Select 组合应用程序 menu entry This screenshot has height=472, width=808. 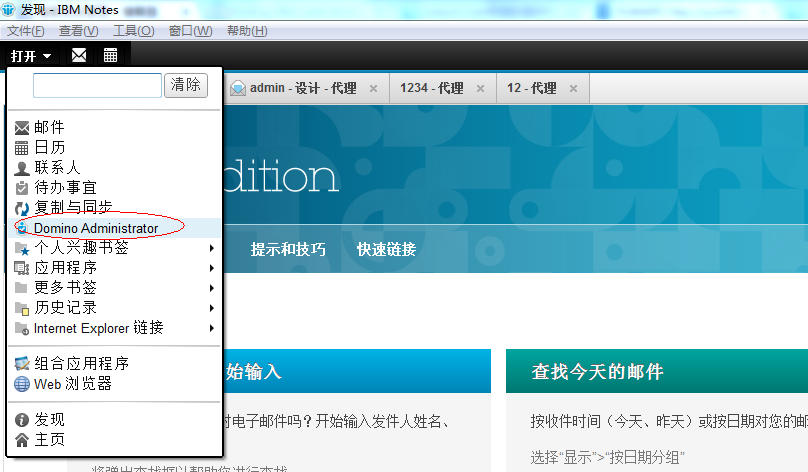pos(114,364)
